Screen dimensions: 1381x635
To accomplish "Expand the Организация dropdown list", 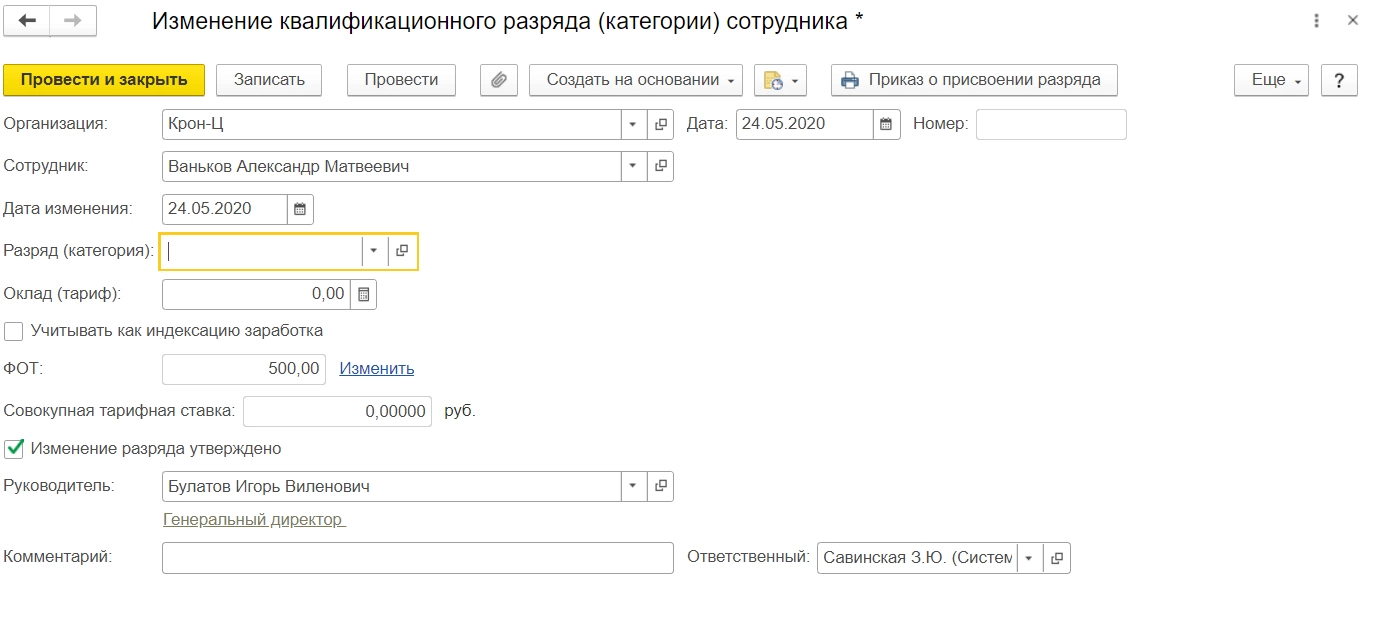I will click(633, 125).
